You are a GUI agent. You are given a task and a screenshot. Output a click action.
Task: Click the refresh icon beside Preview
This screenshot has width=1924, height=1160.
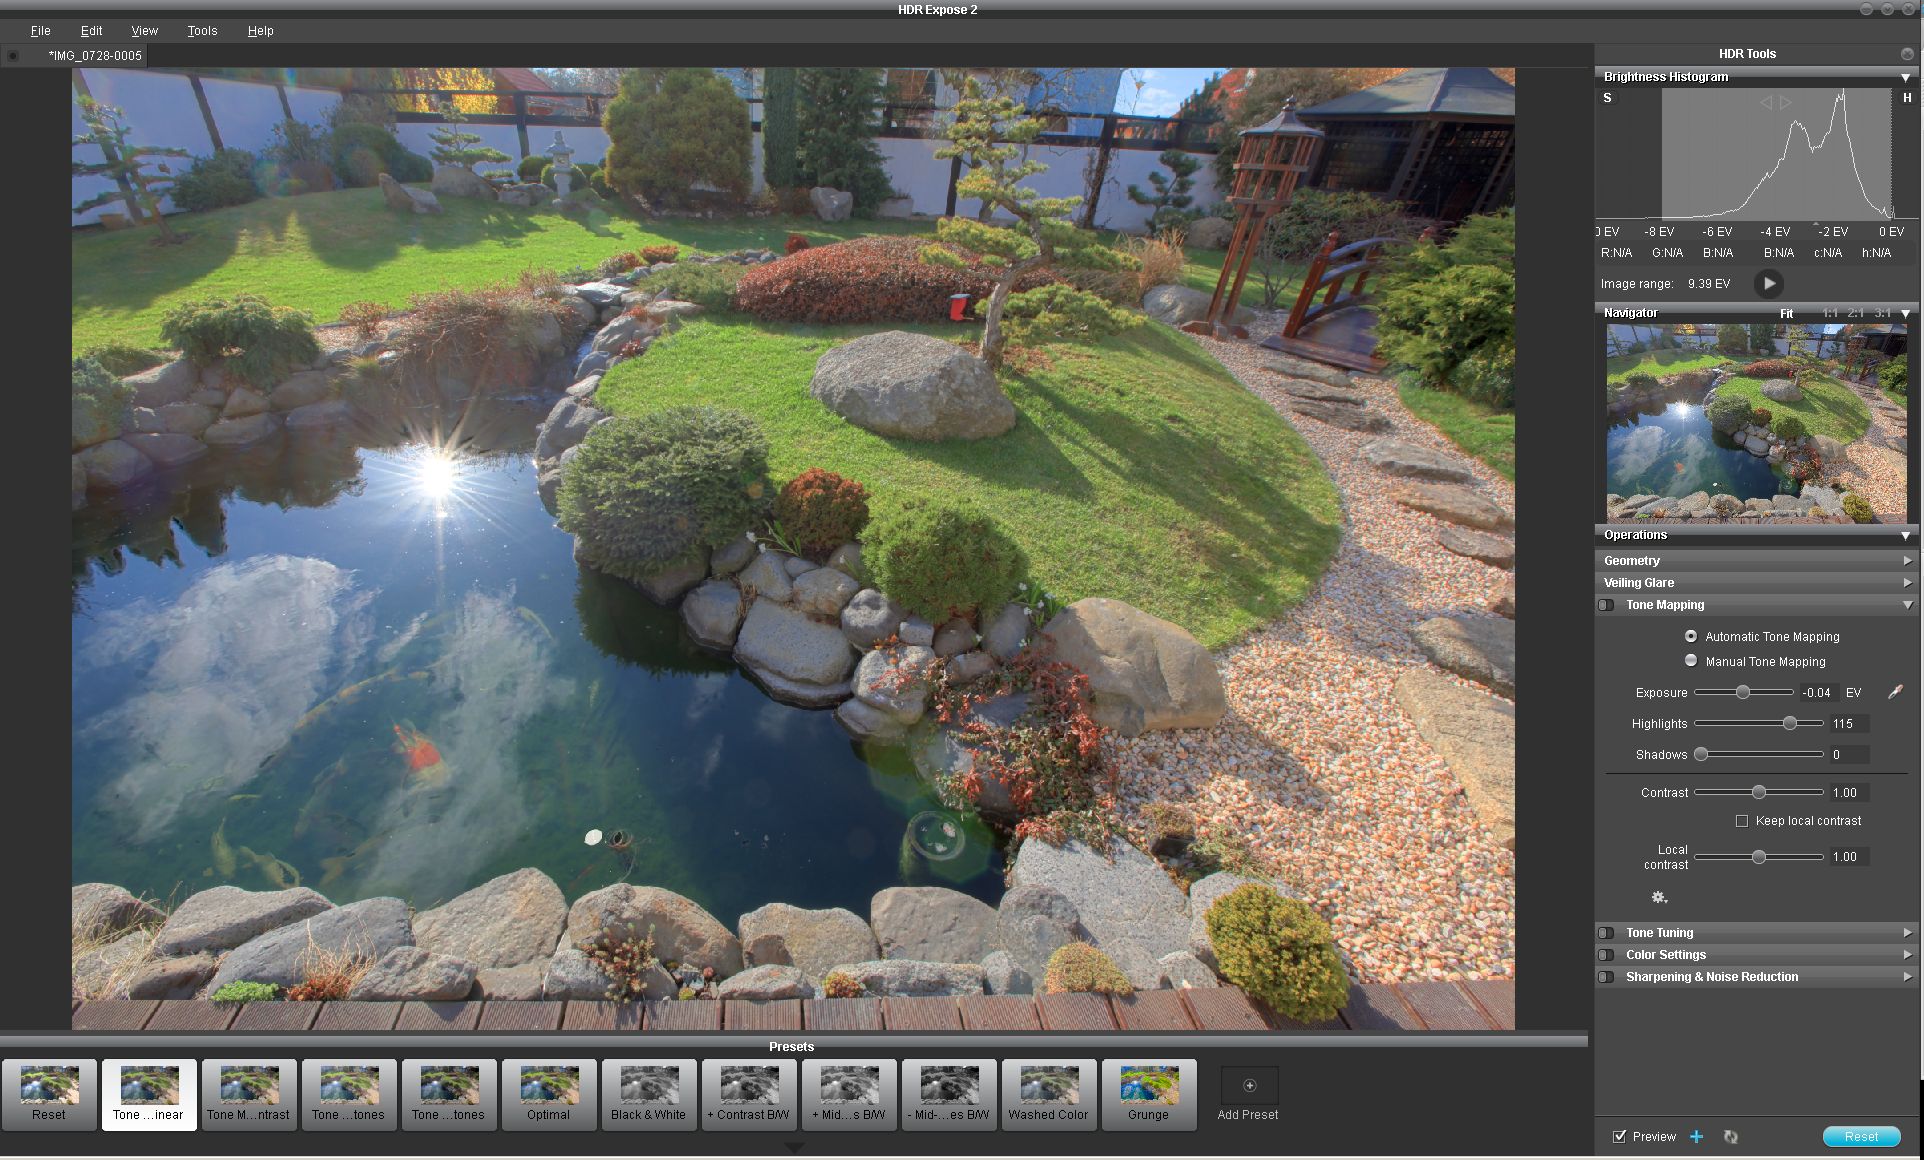[x=1730, y=1136]
